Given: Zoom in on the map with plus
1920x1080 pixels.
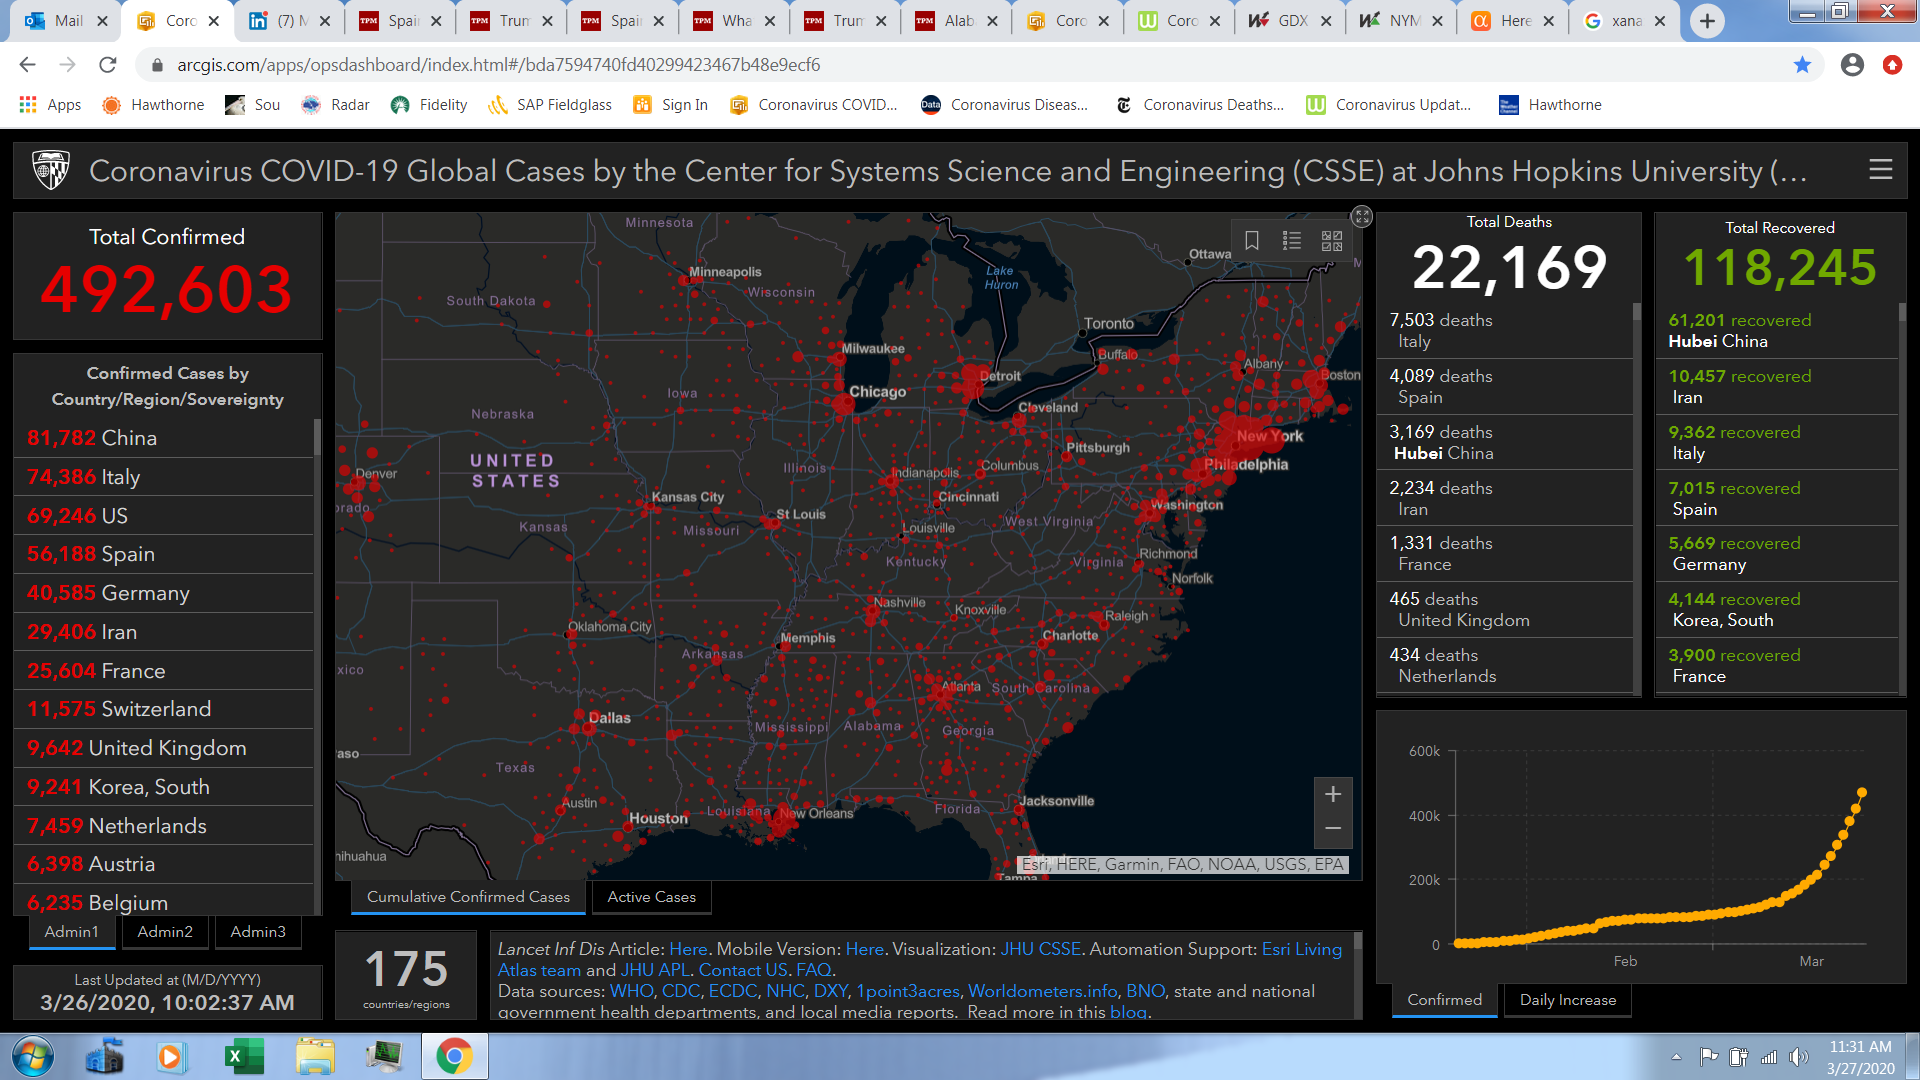Looking at the screenshot, I should pos(1333,794).
